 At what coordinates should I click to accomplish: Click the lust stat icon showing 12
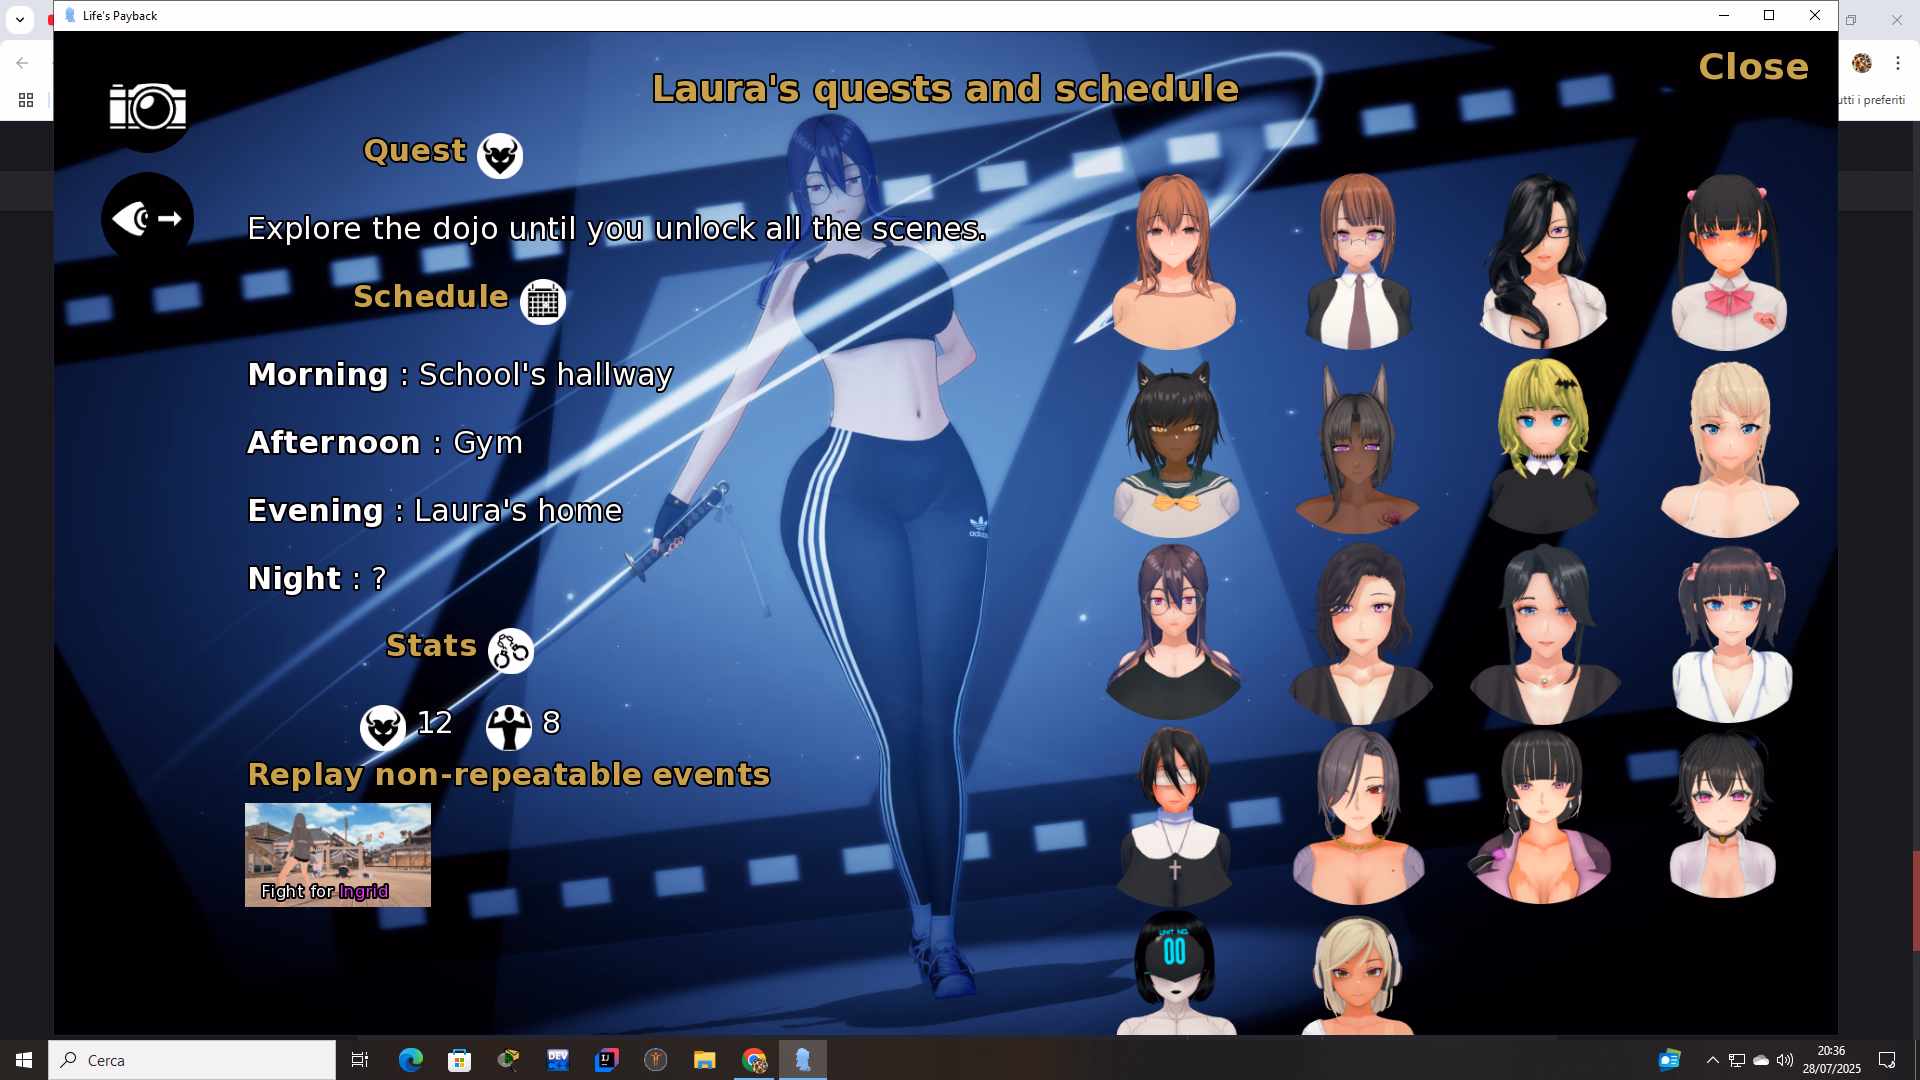(383, 727)
